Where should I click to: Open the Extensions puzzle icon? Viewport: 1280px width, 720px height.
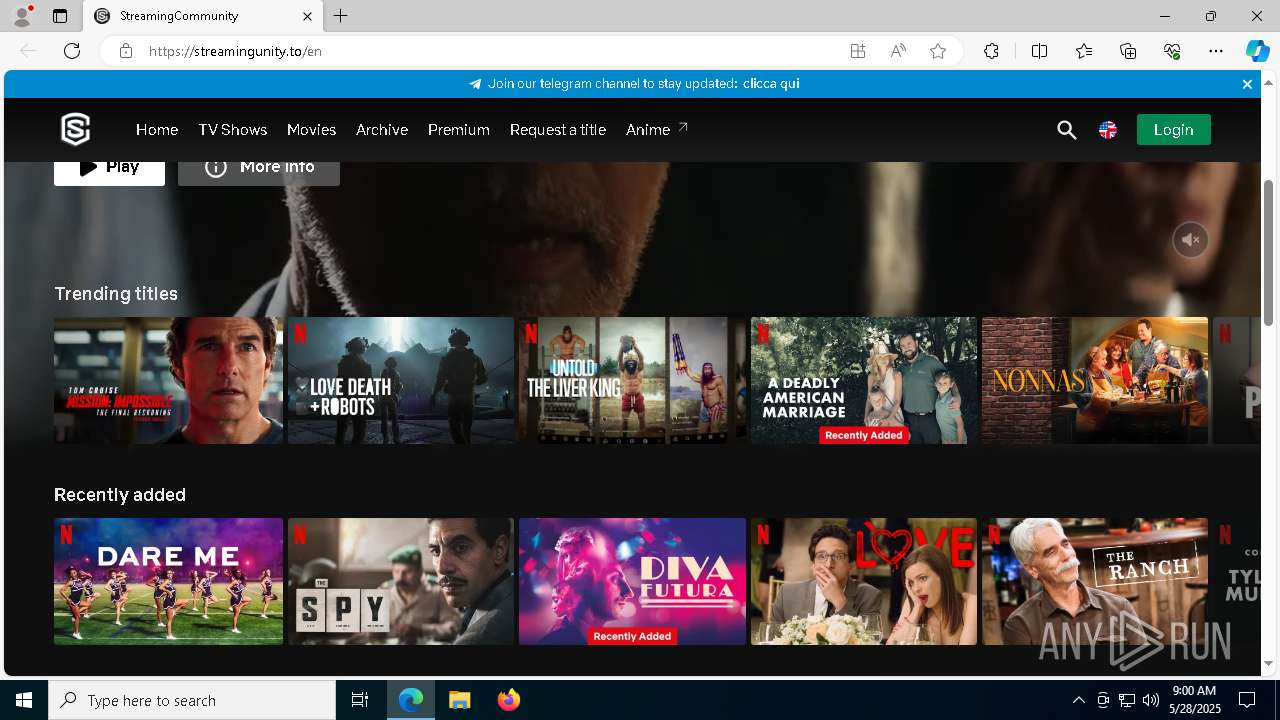(991, 51)
